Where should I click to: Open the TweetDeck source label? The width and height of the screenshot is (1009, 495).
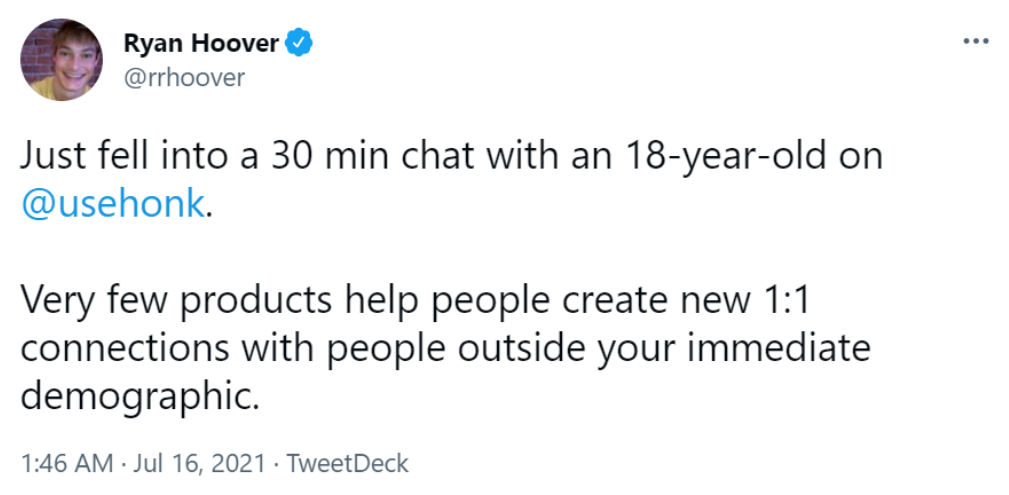[348, 463]
